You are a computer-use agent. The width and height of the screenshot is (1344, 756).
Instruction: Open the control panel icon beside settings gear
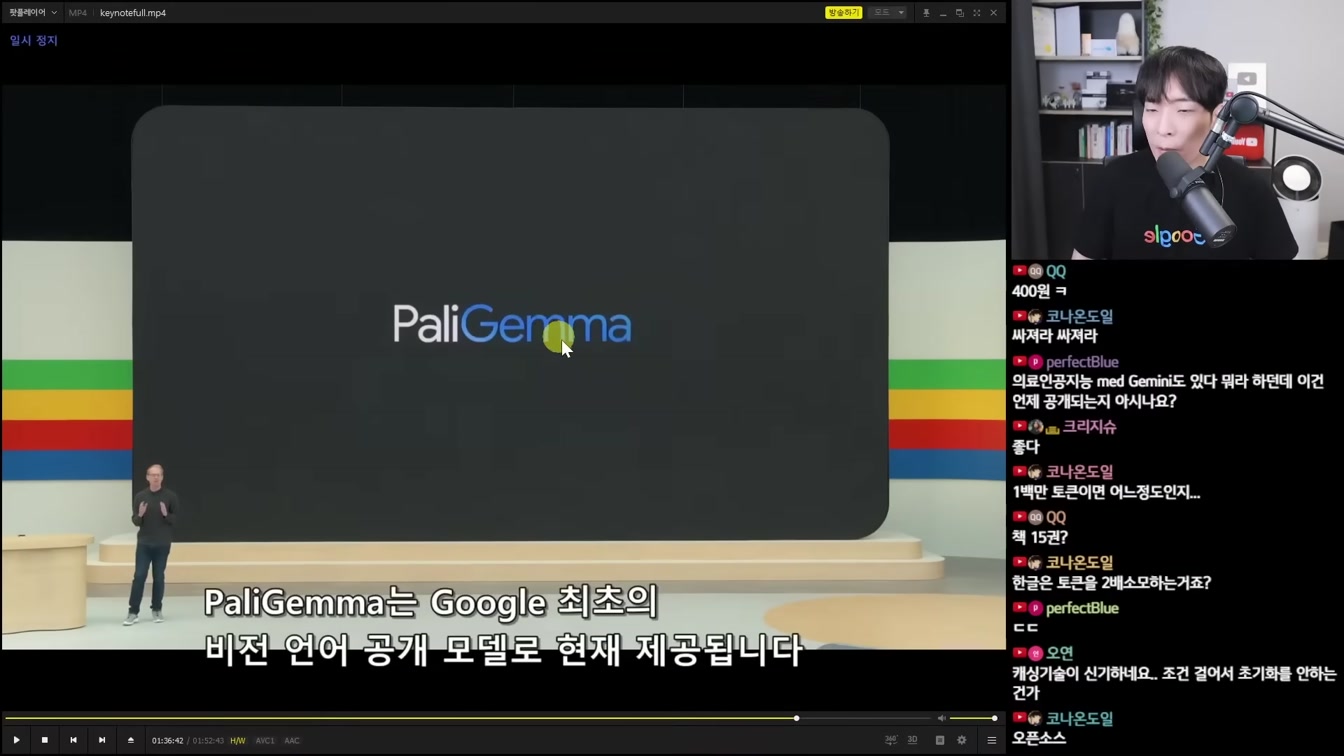[x=940, y=740]
